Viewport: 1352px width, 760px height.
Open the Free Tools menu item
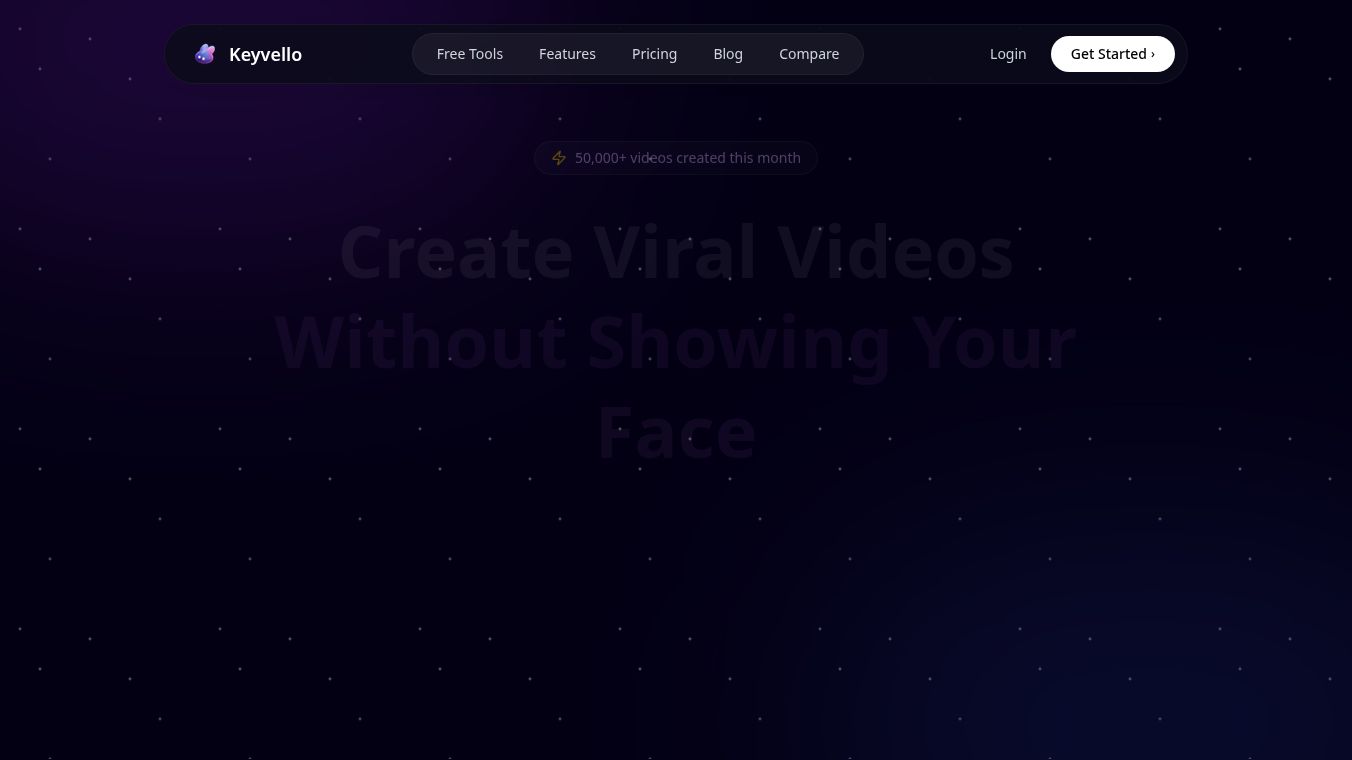(x=470, y=54)
